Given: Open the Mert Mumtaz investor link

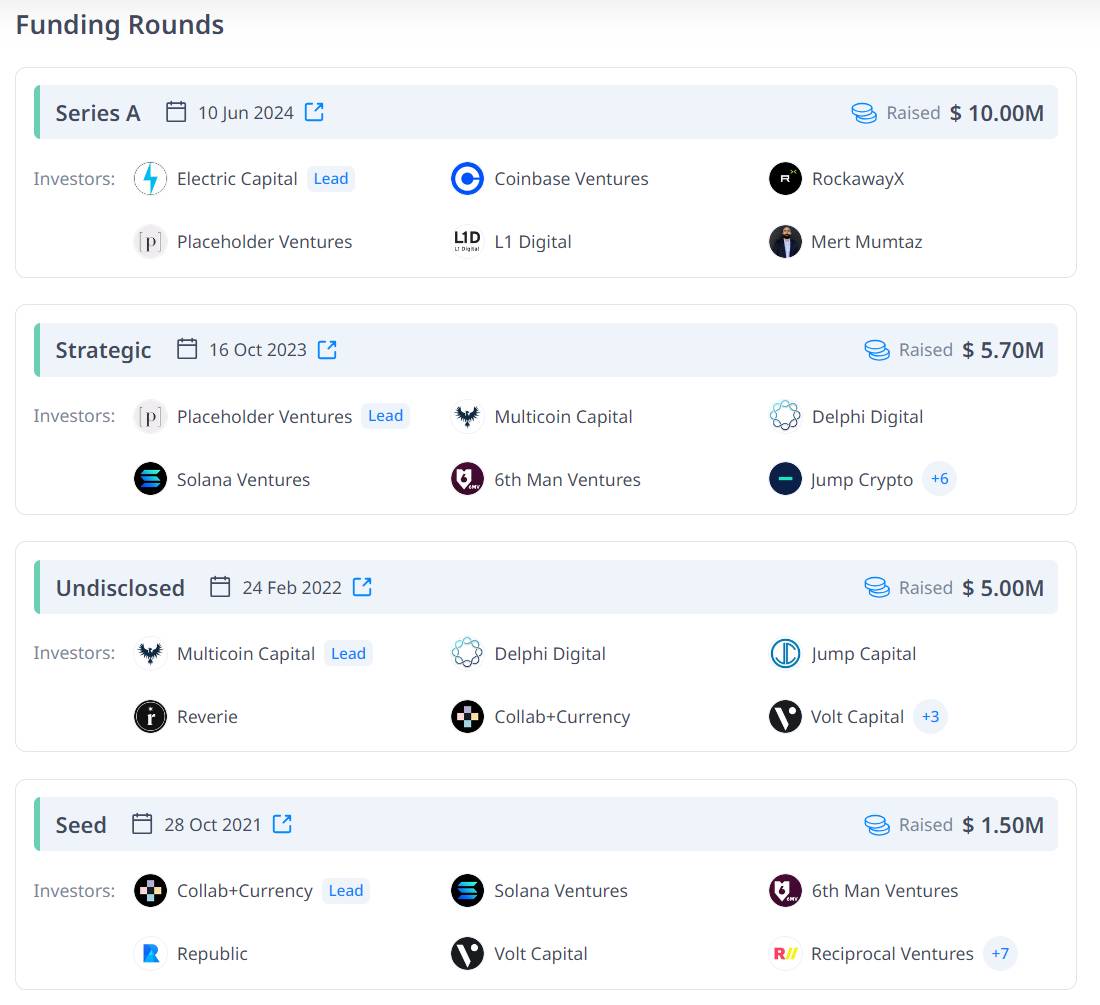Looking at the screenshot, I should pyautogui.click(x=866, y=242).
